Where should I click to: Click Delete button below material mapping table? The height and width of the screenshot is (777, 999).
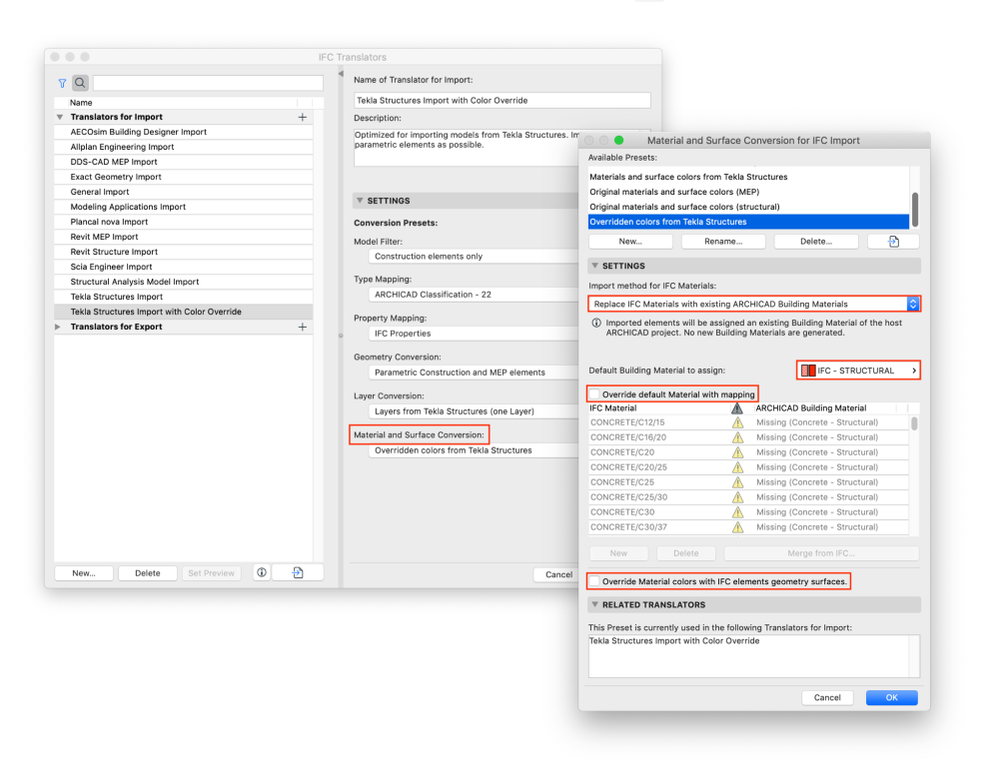[x=686, y=553]
